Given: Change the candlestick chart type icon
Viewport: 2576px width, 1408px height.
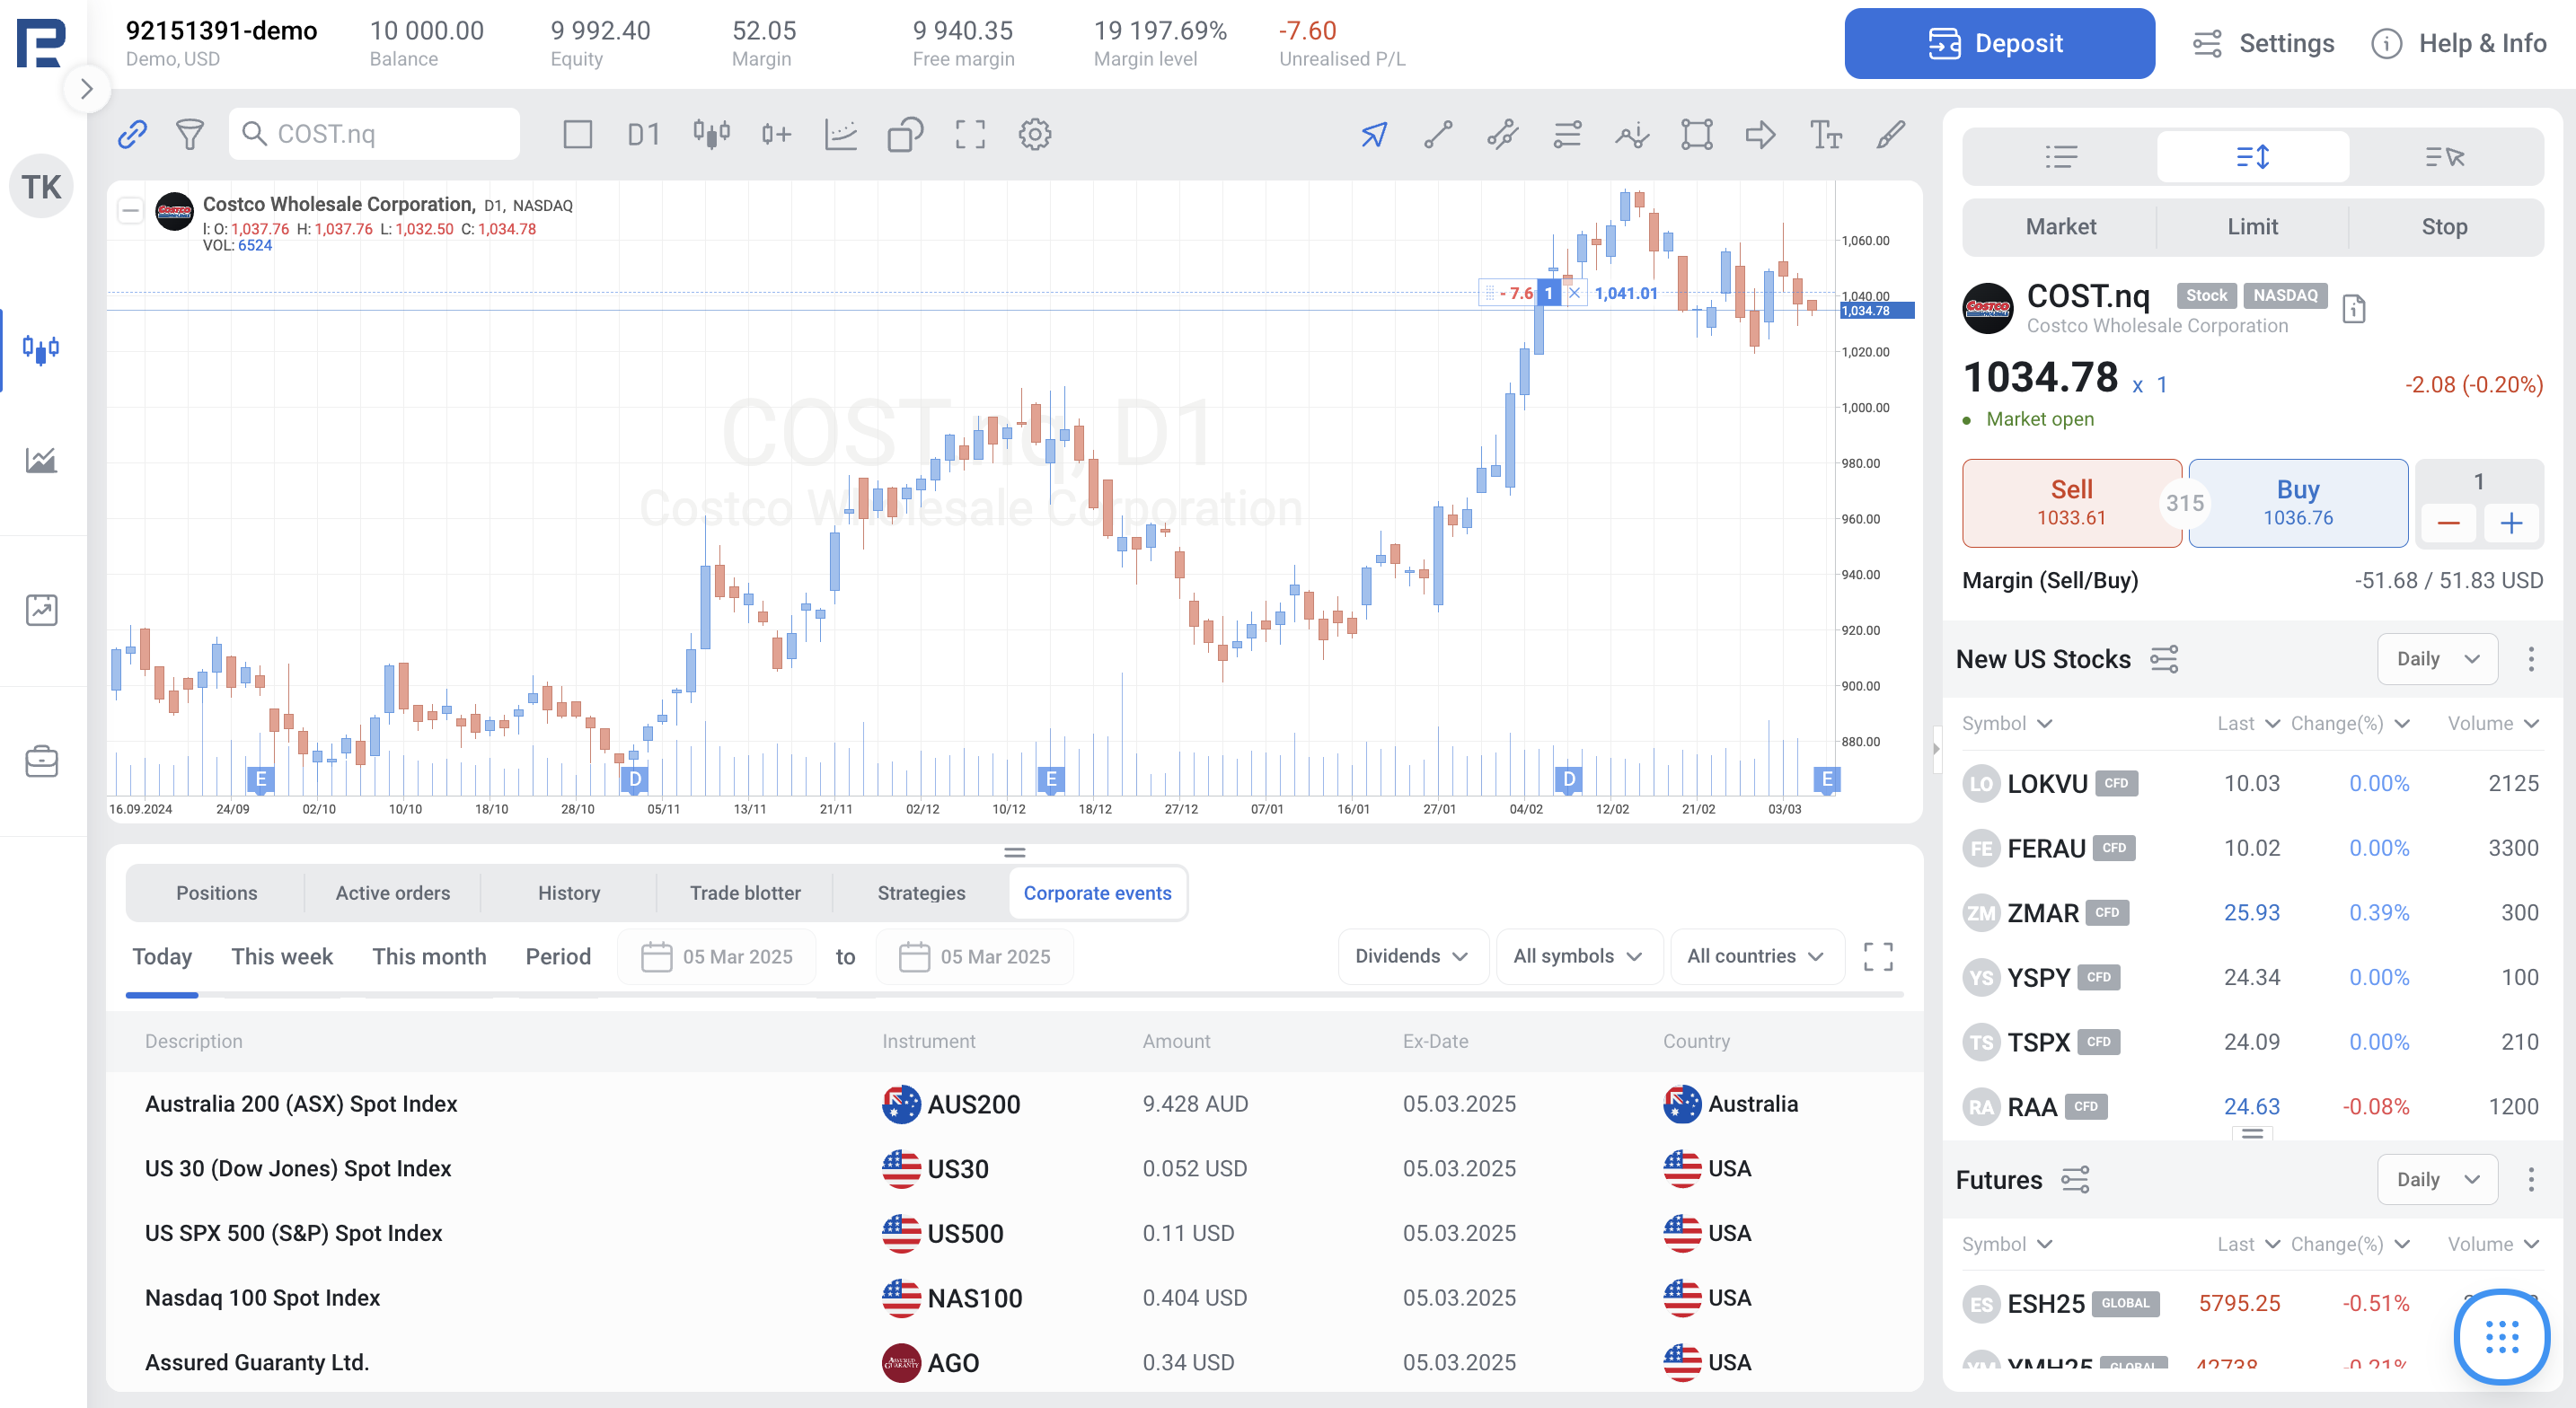Looking at the screenshot, I should point(711,134).
